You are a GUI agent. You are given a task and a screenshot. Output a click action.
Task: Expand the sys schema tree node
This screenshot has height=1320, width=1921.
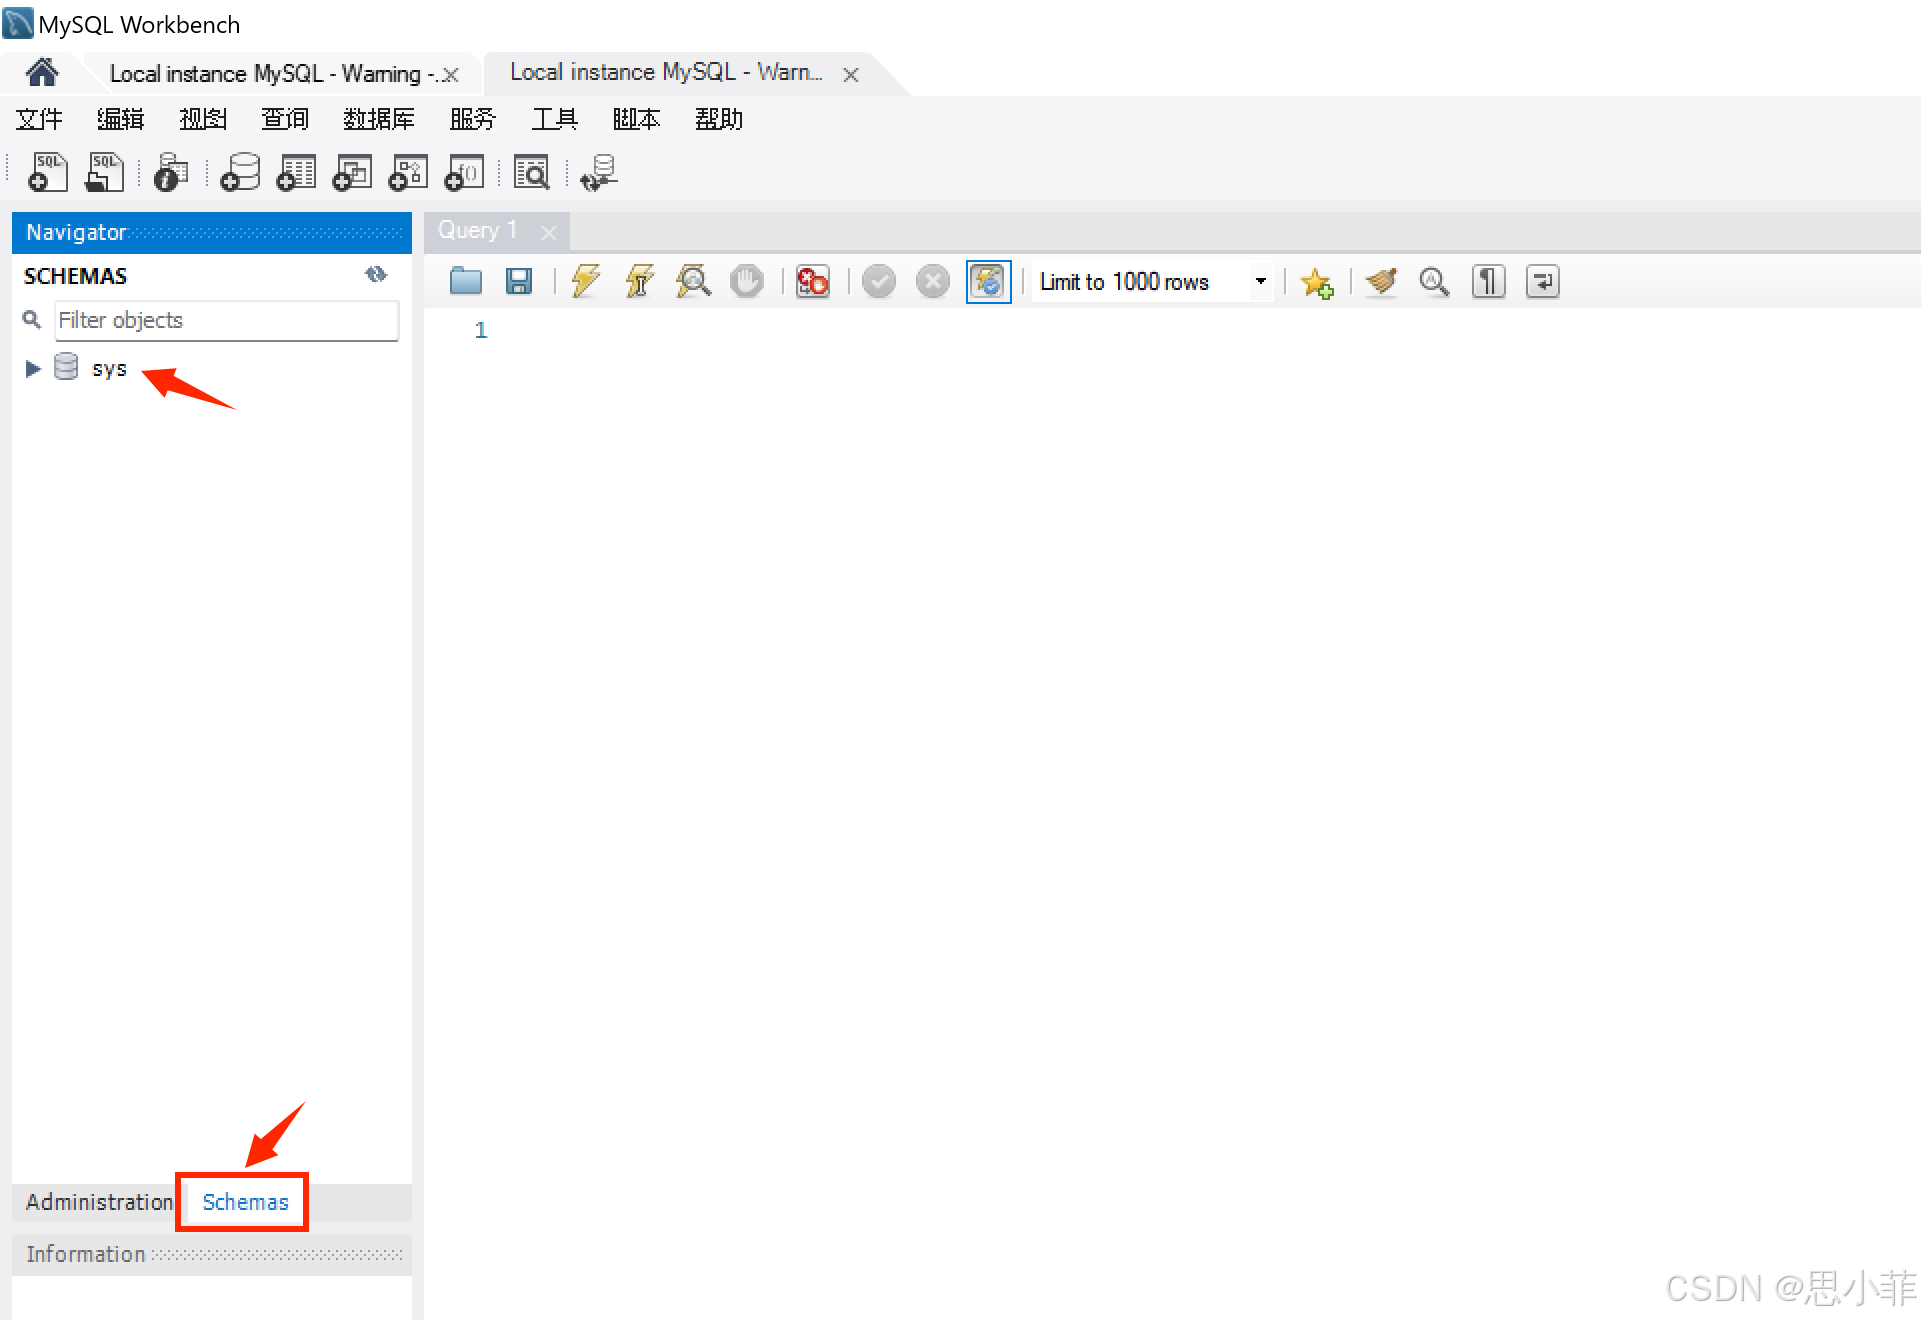(33, 369)
